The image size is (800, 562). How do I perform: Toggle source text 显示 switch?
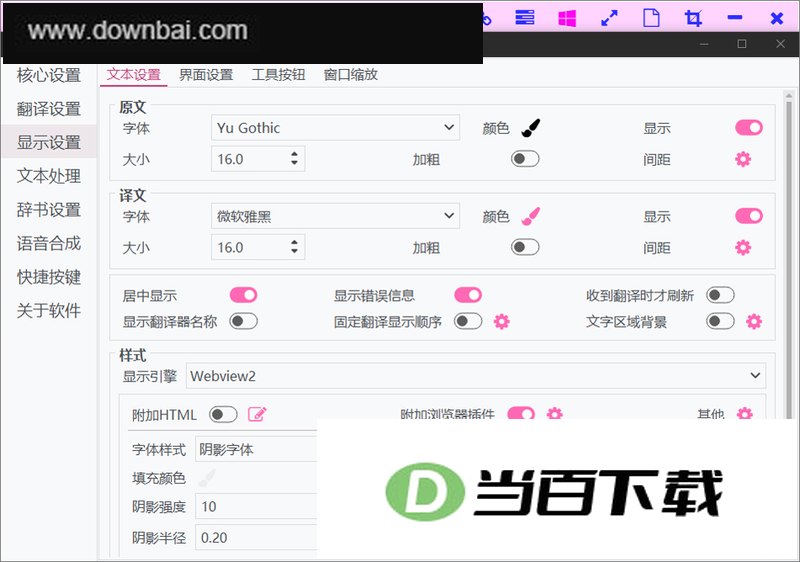point(749,127)
